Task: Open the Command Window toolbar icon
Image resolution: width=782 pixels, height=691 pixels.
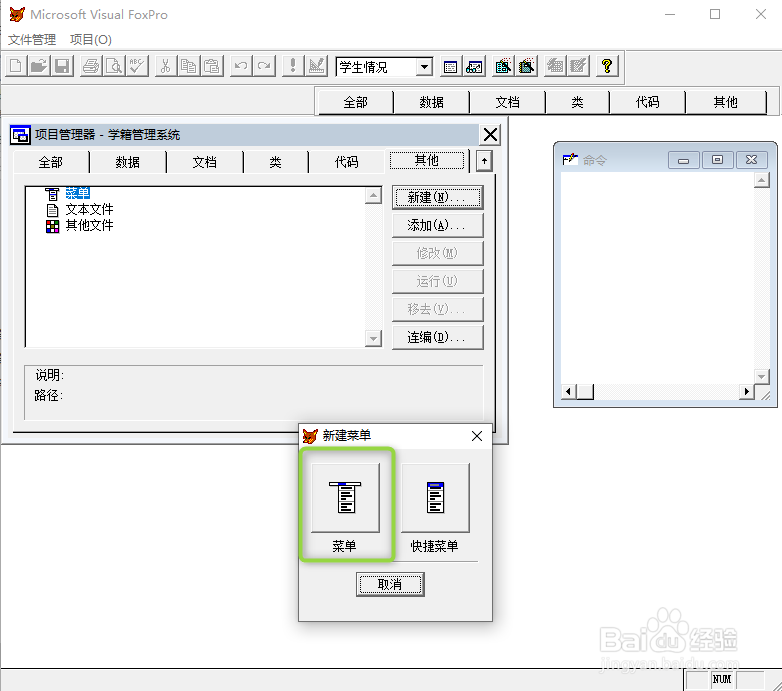Action: point(450,66)
